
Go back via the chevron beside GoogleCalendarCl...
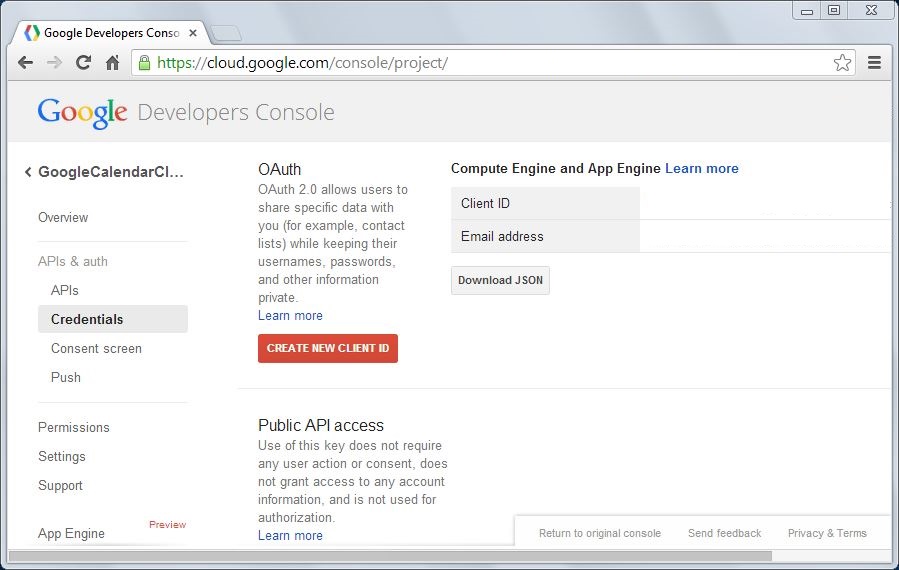pyautogui.click(x=28, y=172)
